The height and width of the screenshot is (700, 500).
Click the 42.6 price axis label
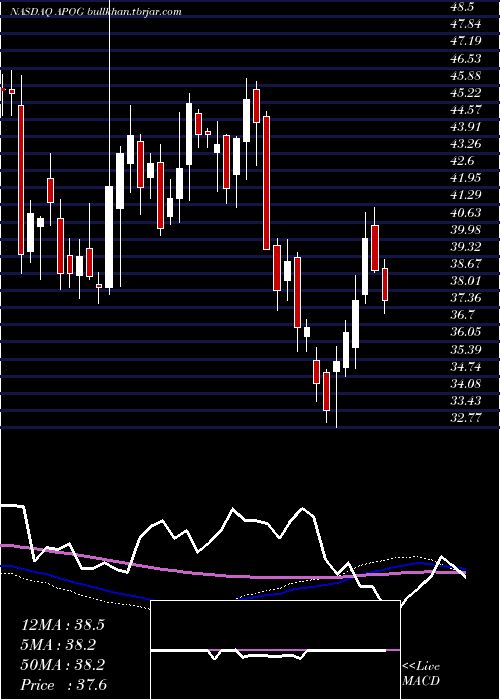tap(463, 161)
